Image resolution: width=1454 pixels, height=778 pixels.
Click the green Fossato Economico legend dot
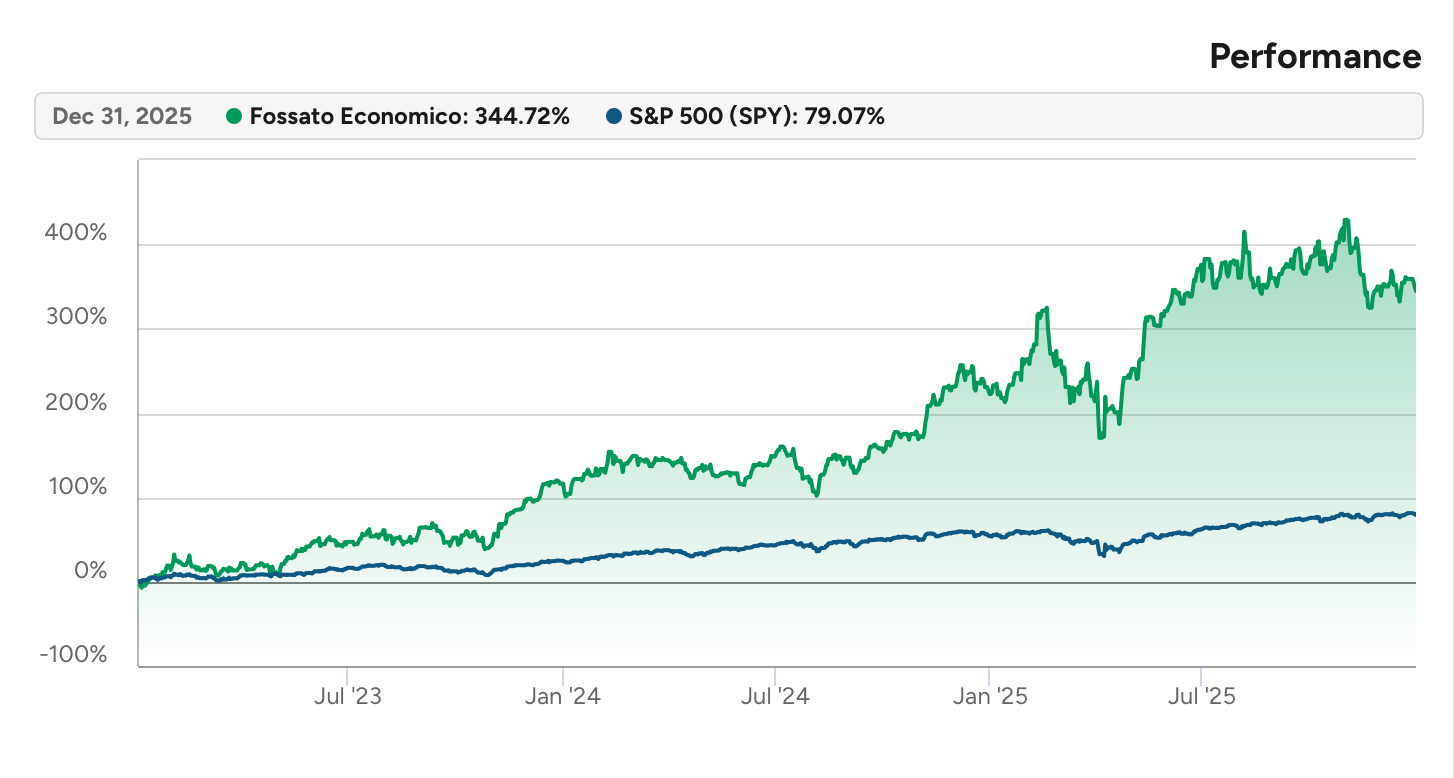[232, 116]
